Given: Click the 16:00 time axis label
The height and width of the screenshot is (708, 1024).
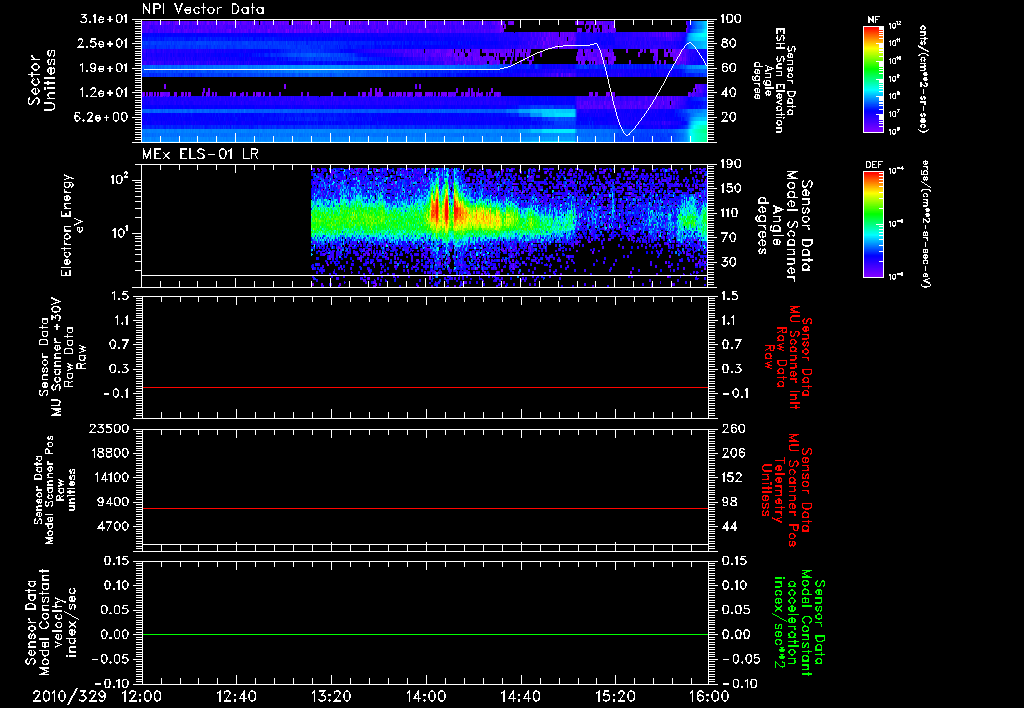Looking at the screenshot, I should coord(709,696).
